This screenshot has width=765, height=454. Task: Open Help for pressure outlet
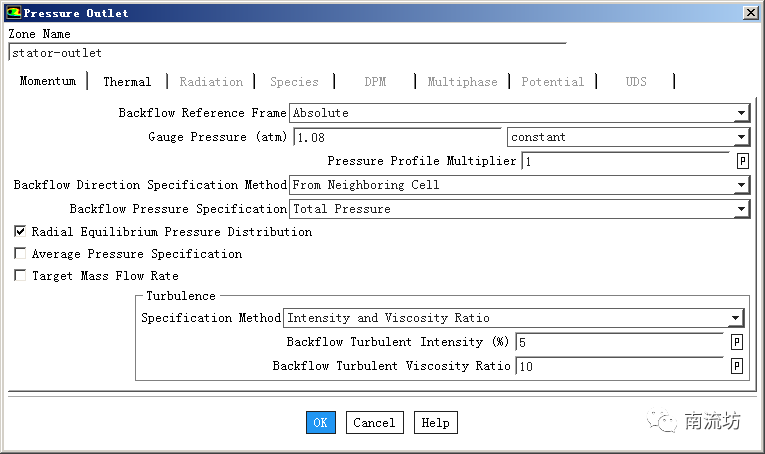click(435, 423)
